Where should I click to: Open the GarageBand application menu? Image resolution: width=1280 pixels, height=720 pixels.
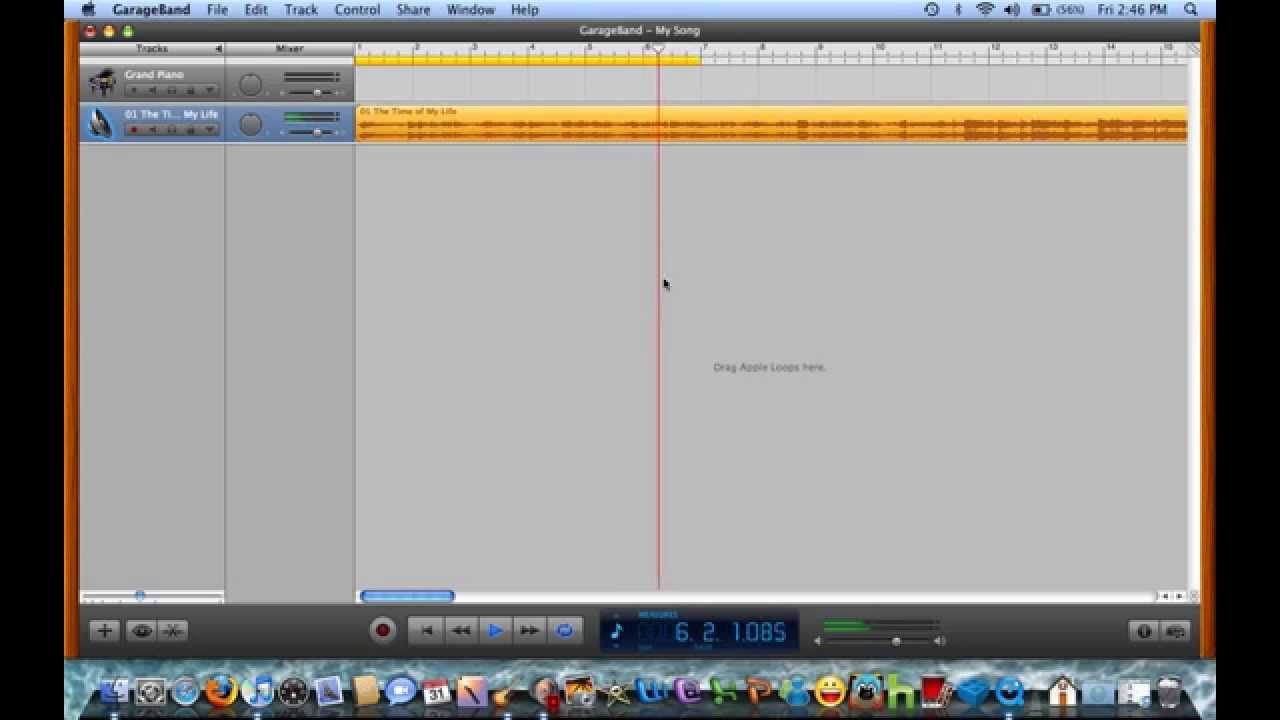pyautogui.click(x=151, y=10)
